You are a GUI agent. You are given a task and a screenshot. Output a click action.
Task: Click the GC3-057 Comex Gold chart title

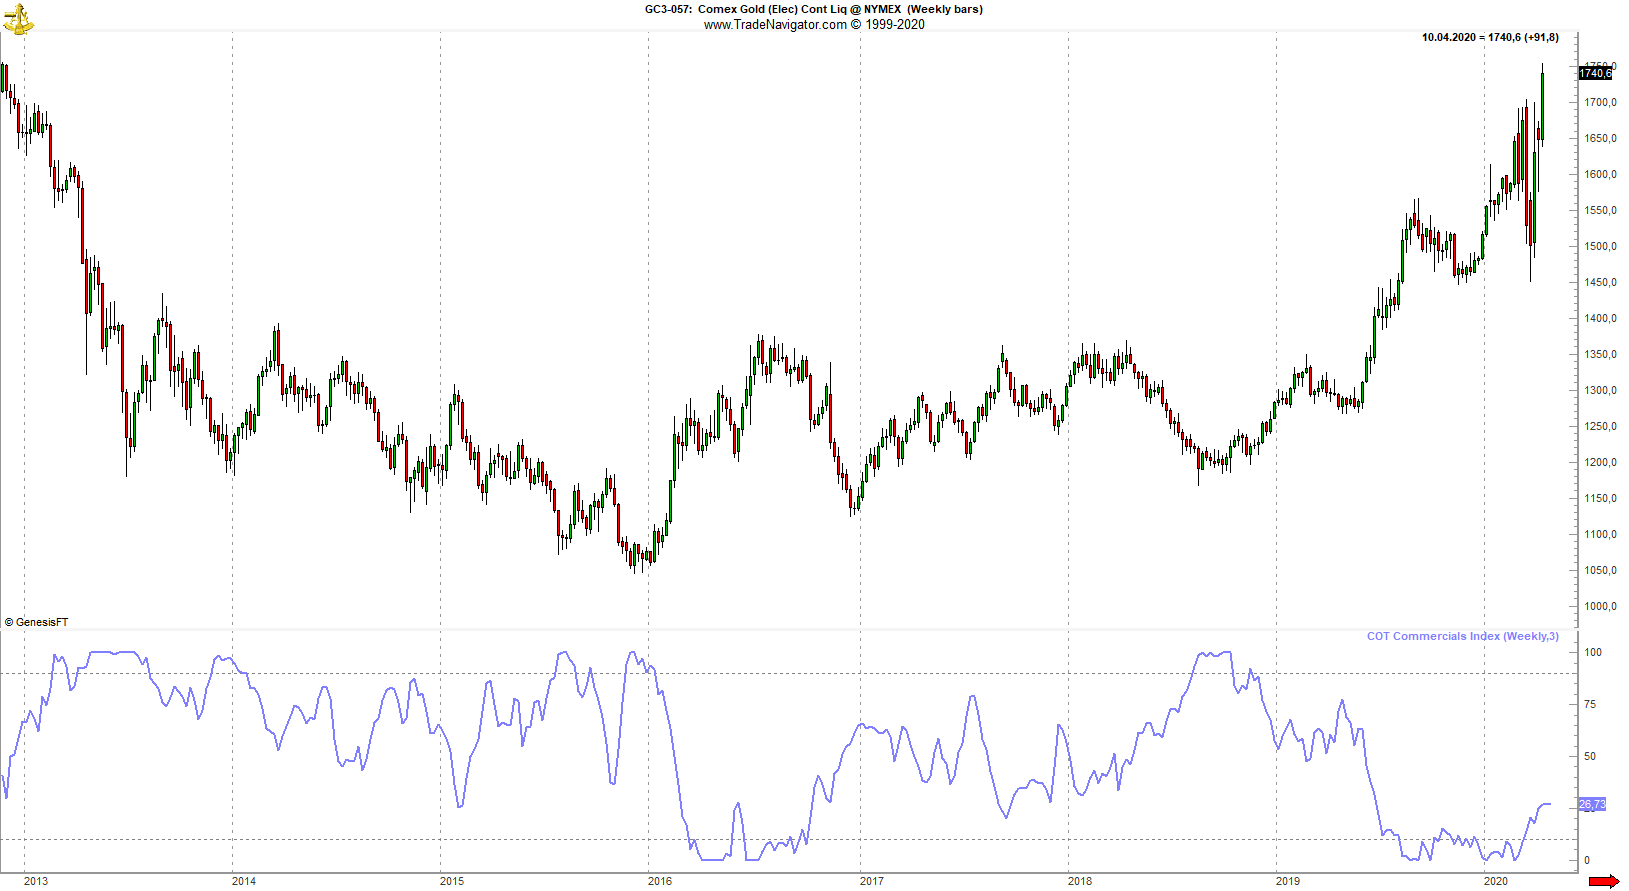click(813, 9)
